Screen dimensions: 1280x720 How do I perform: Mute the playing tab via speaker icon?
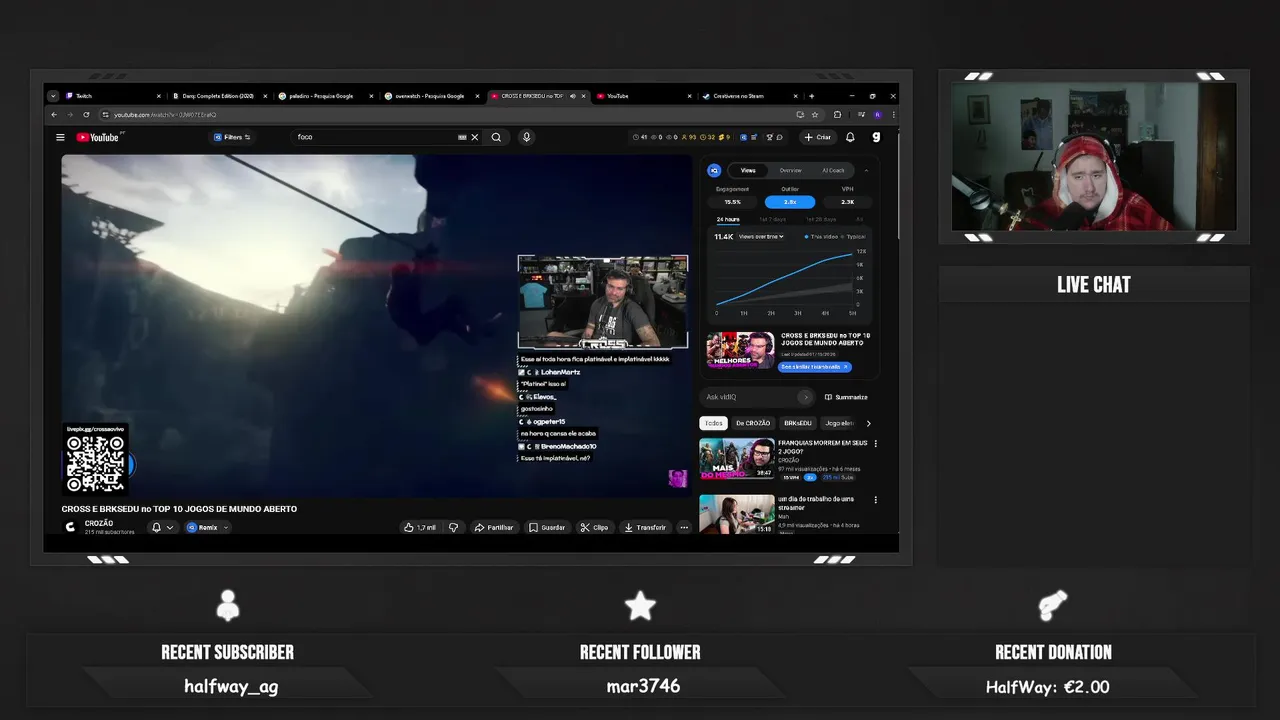point(573,96)
